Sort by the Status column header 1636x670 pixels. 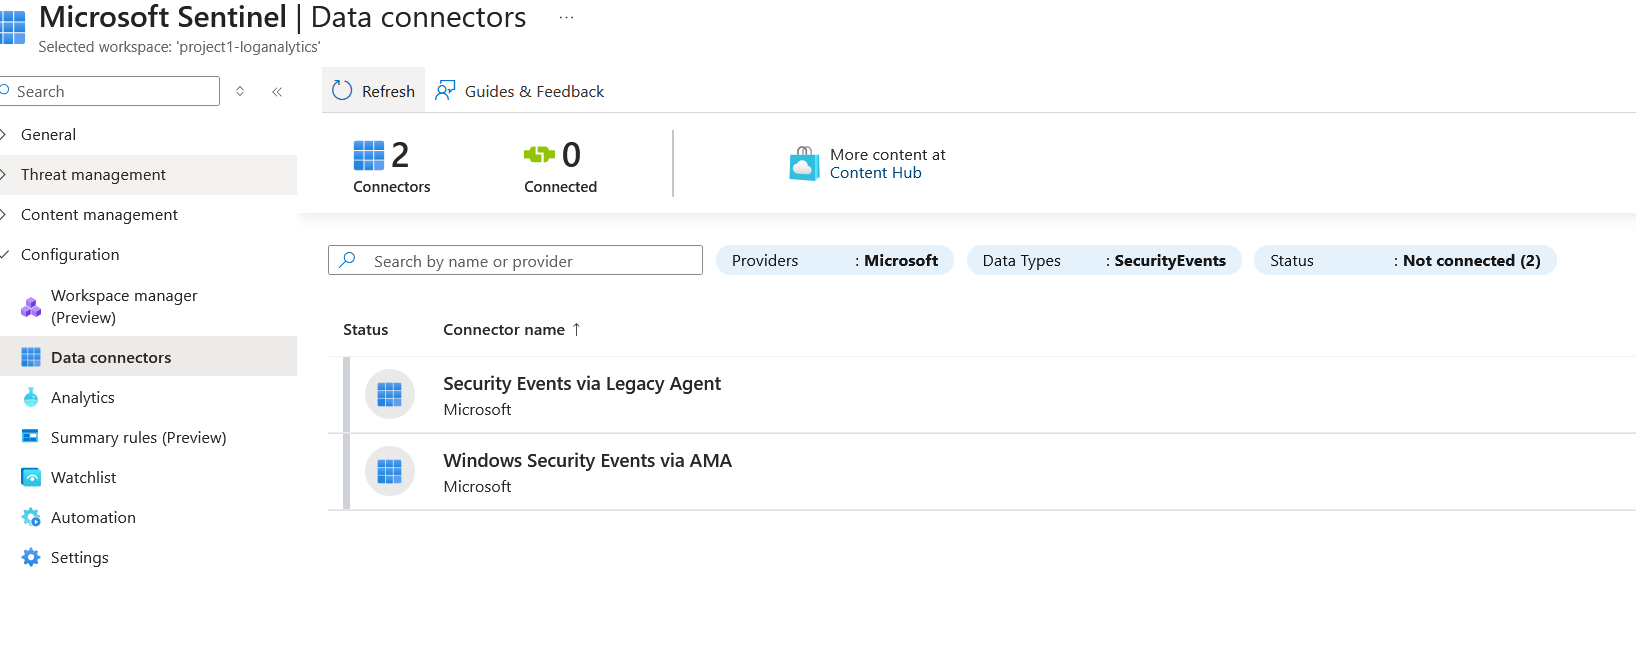coord(366,330)
